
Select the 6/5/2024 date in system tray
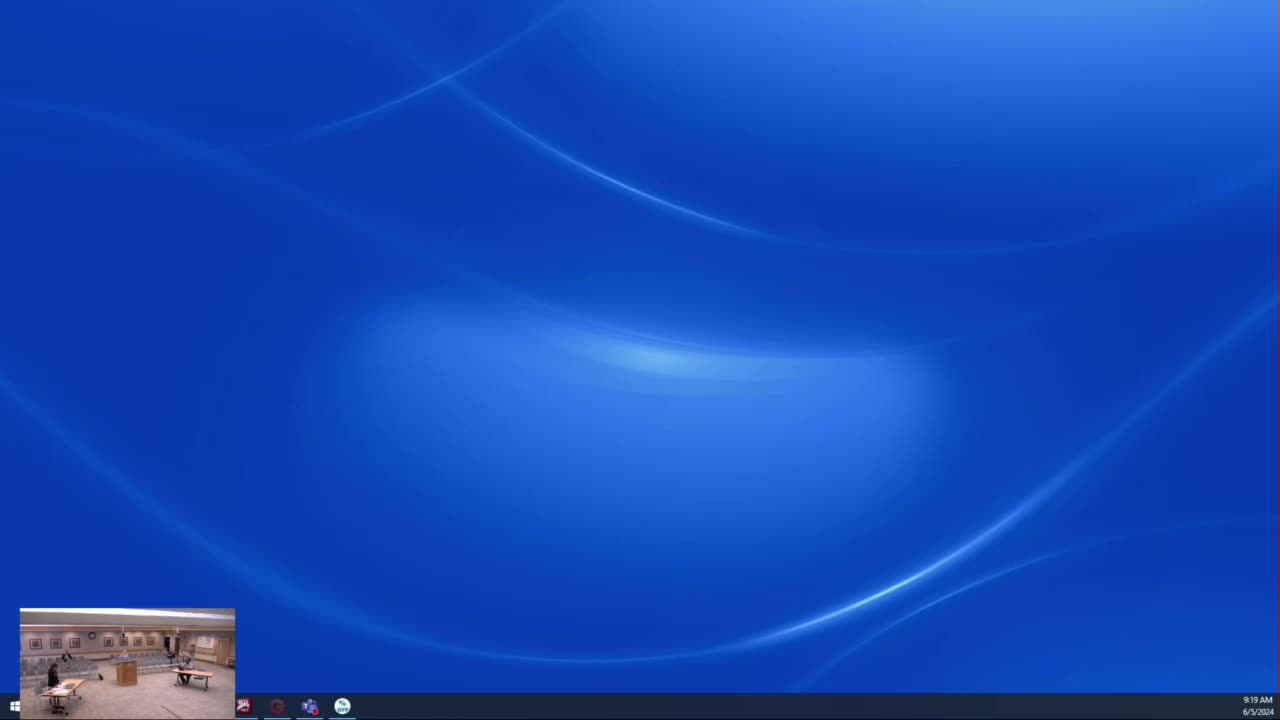(x=1257, y=712)
